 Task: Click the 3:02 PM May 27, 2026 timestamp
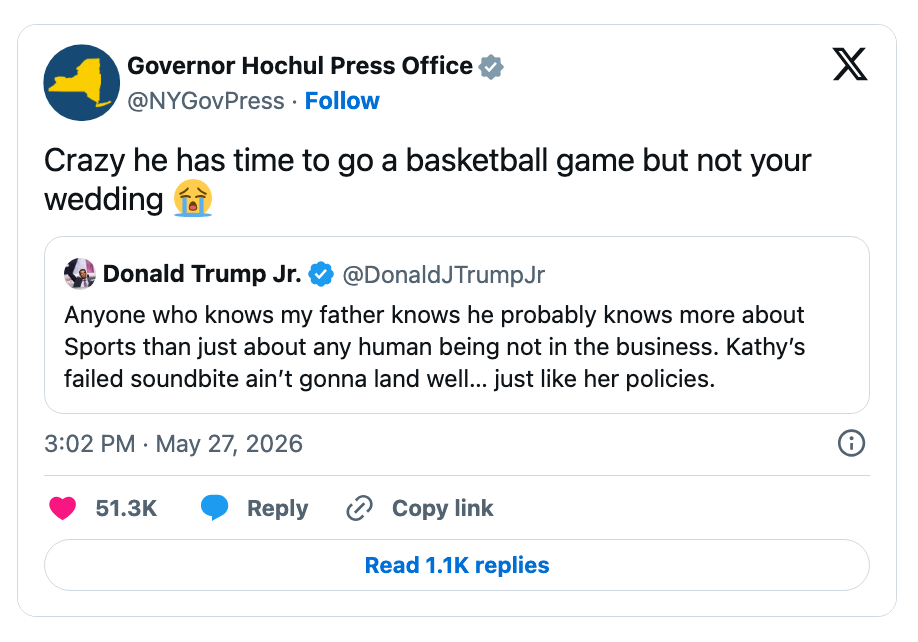[x=173, y=444]
